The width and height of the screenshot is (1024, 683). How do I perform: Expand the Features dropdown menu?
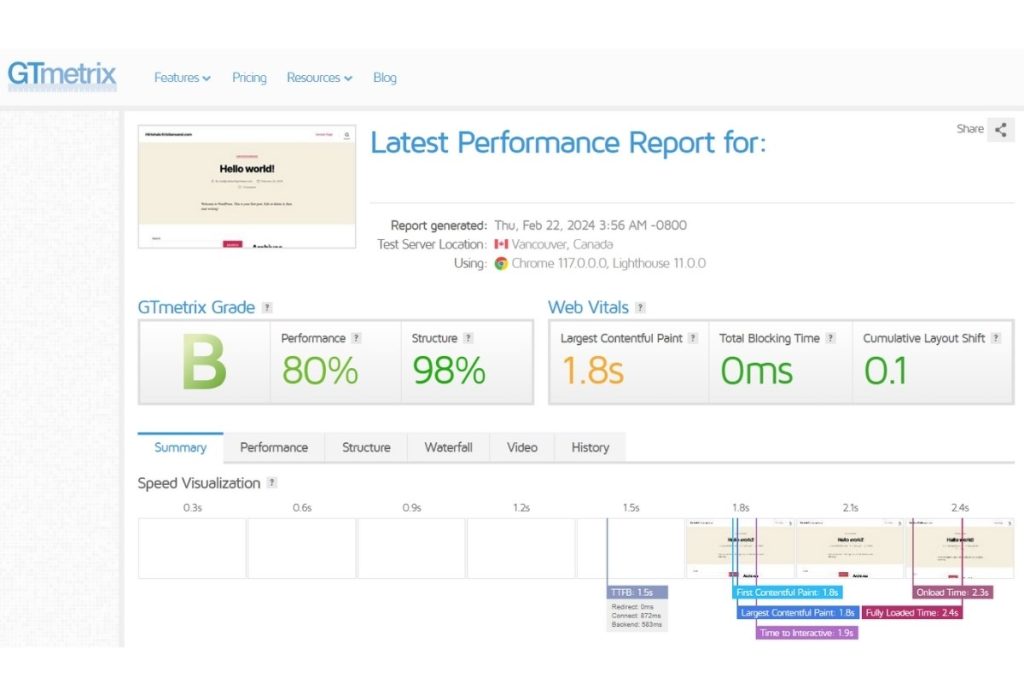(182, 78)
